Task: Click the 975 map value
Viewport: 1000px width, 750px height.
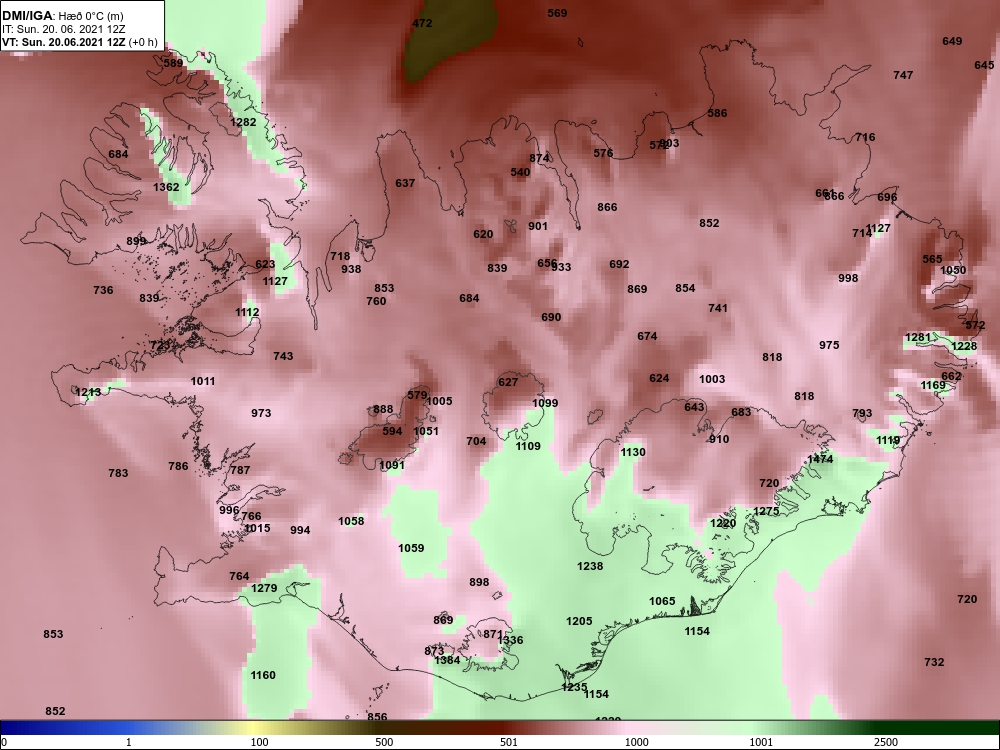Action: coord(829,345)
